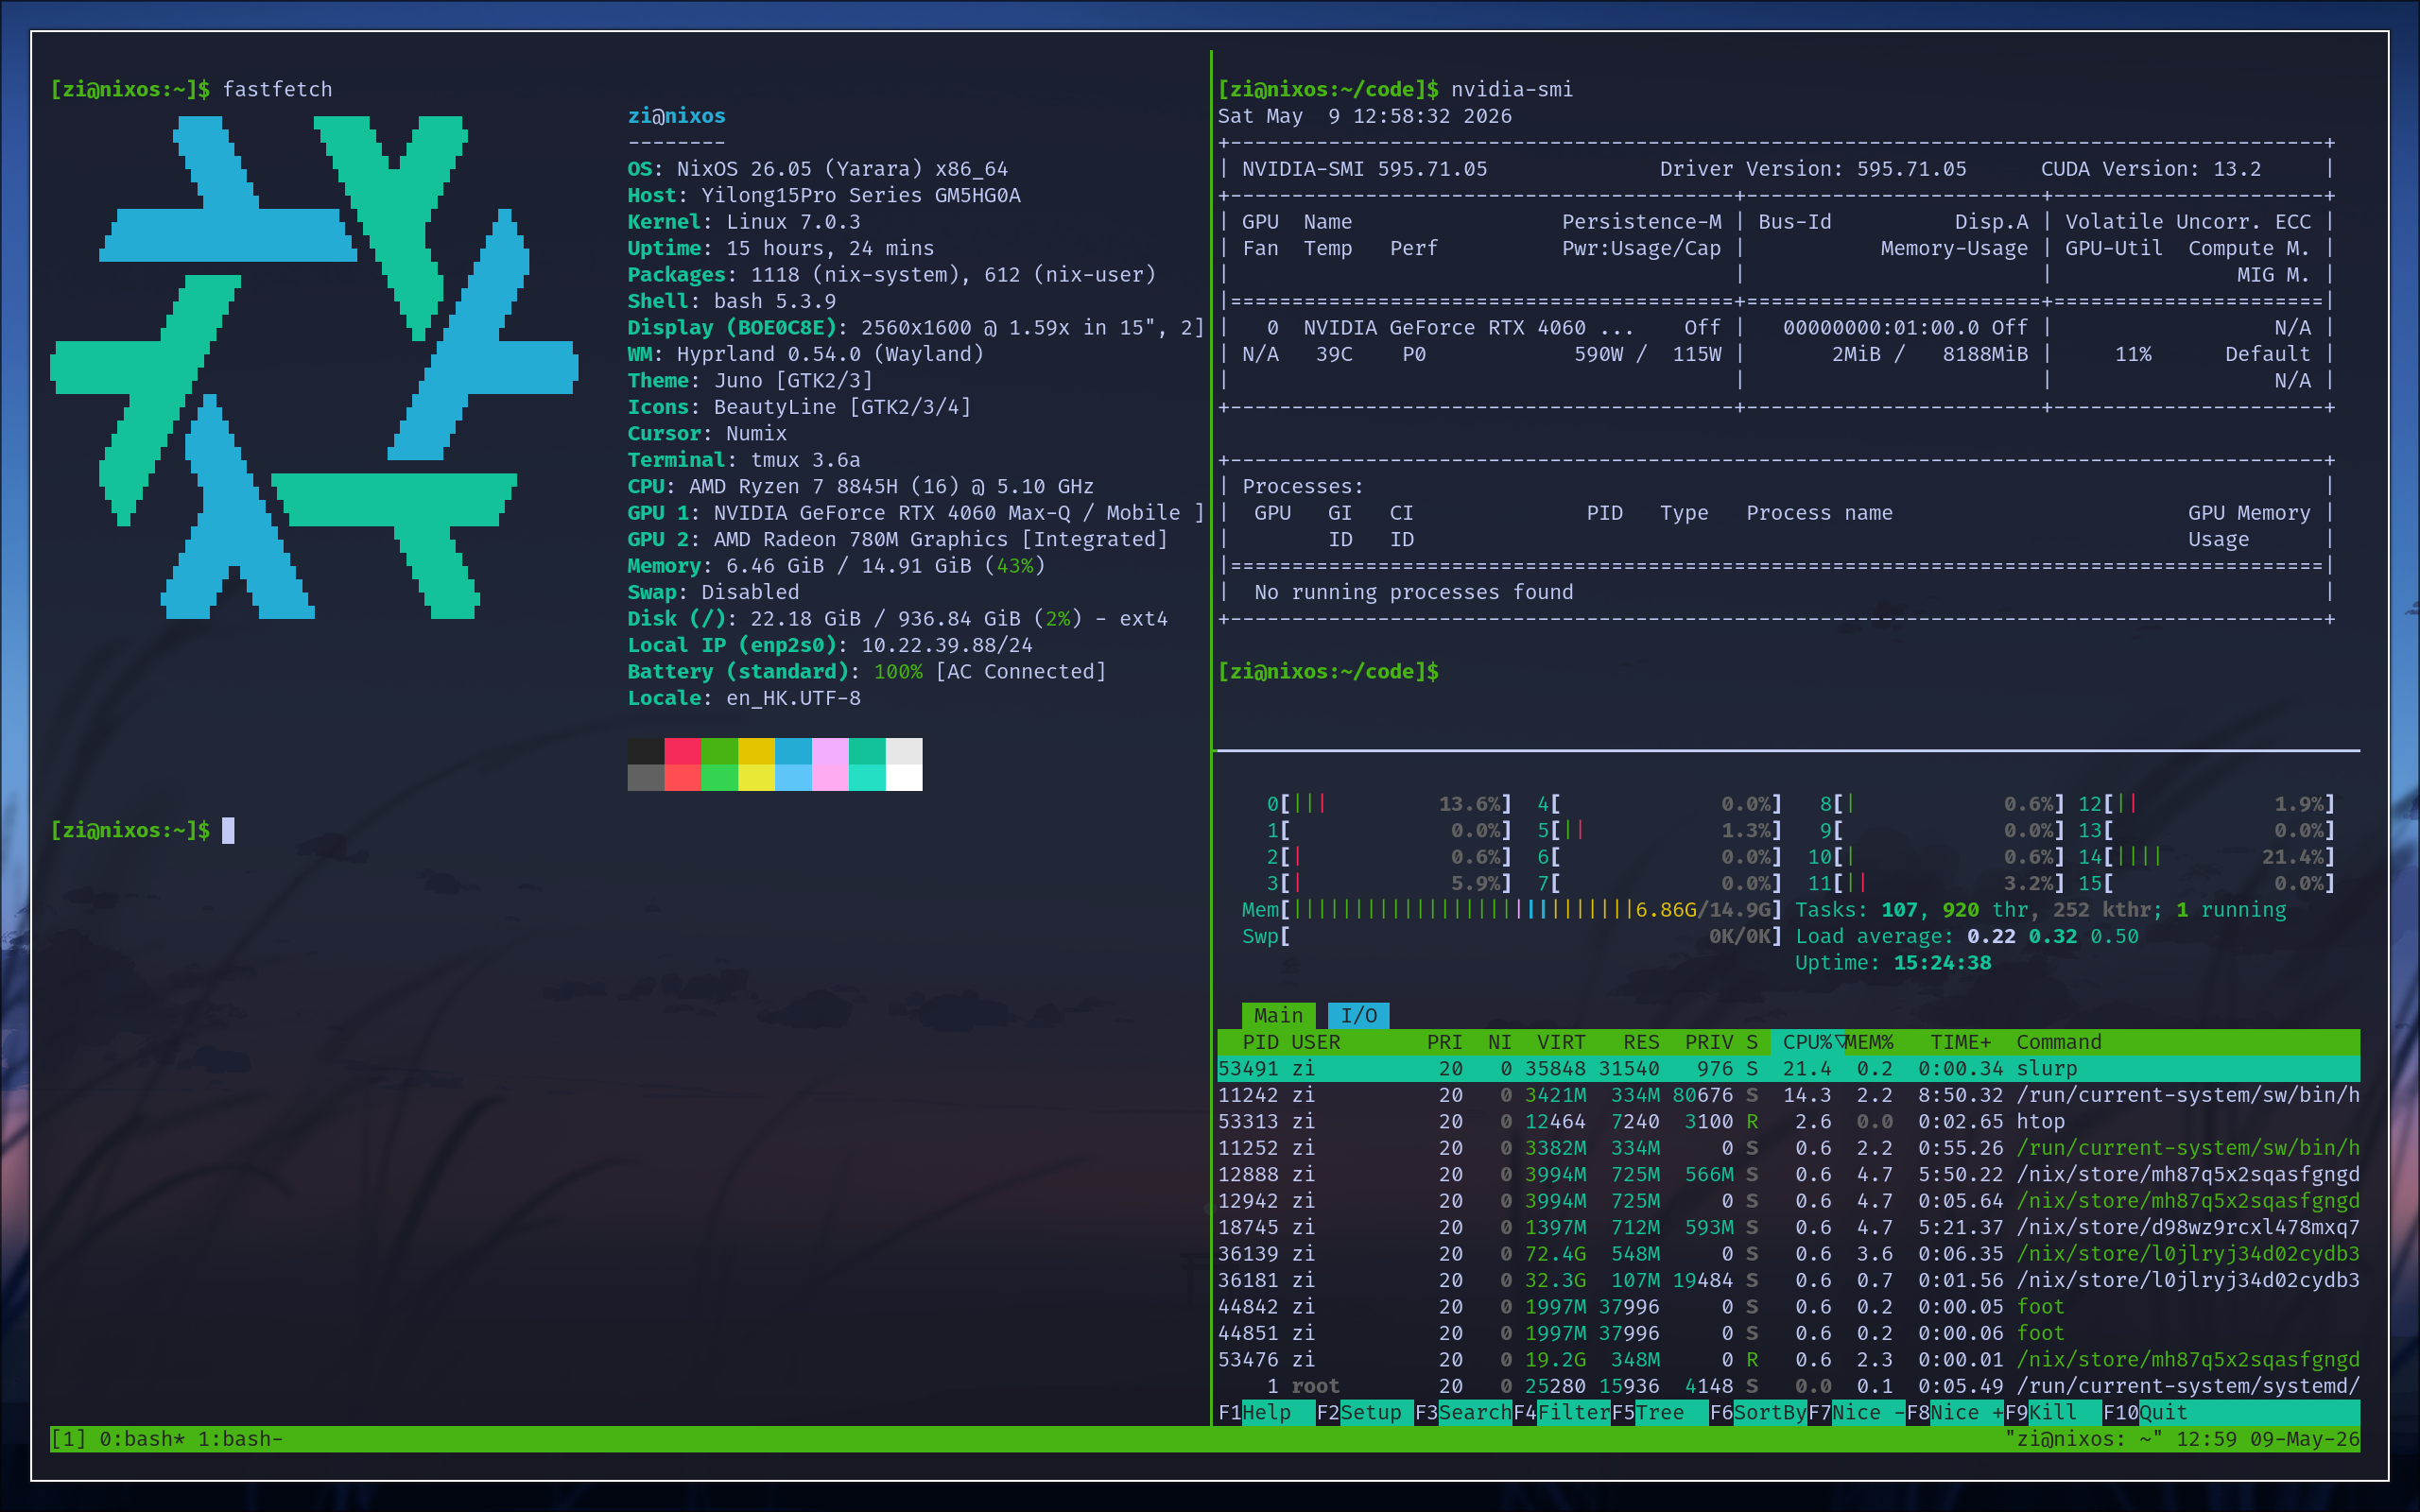2420x1512 pixels.
Task: Click the empty prompt in the left pane
Action: pos(142,830)
